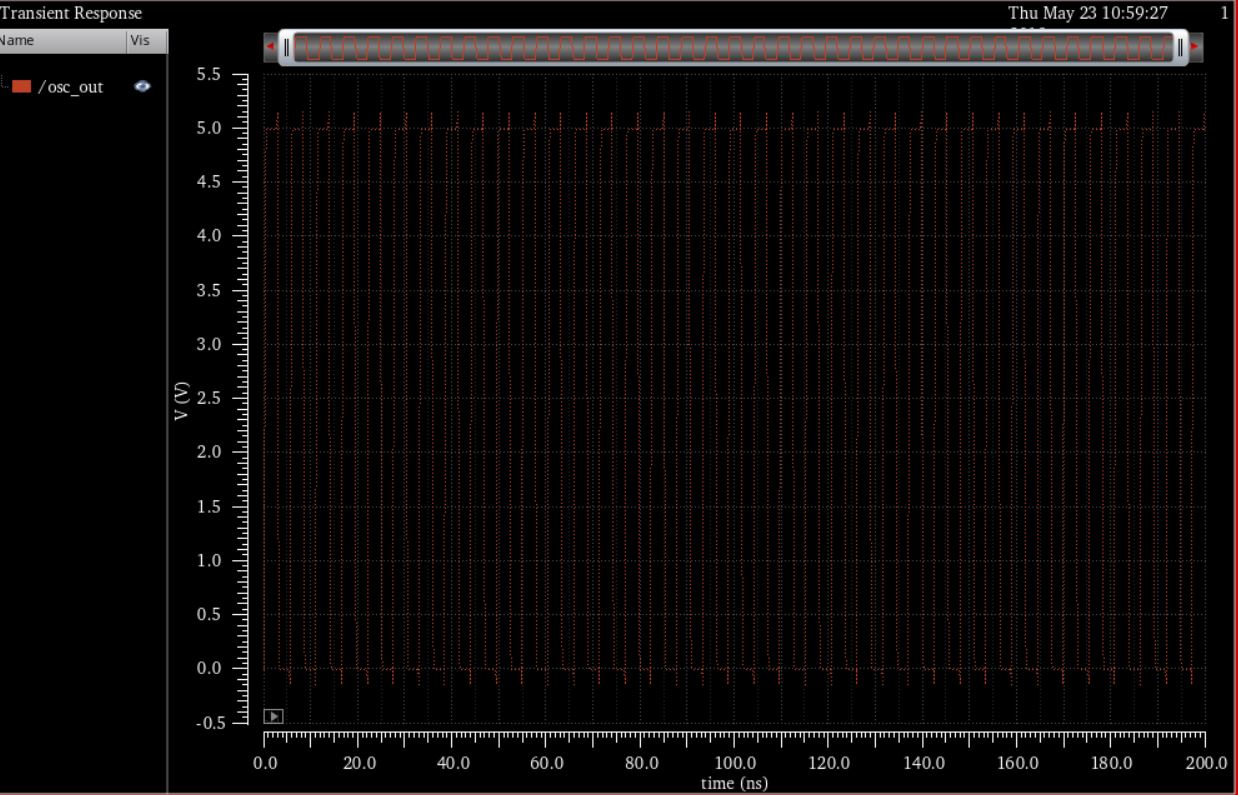Click the red /osc_out trace color swatch
Screen dimensions: 1238x795
22,87
